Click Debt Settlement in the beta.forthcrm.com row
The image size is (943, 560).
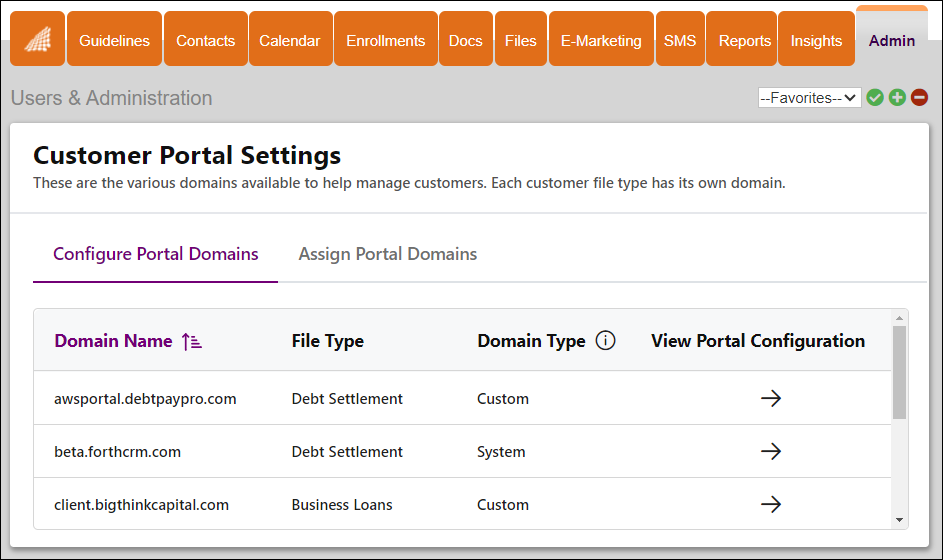[347, 452]
